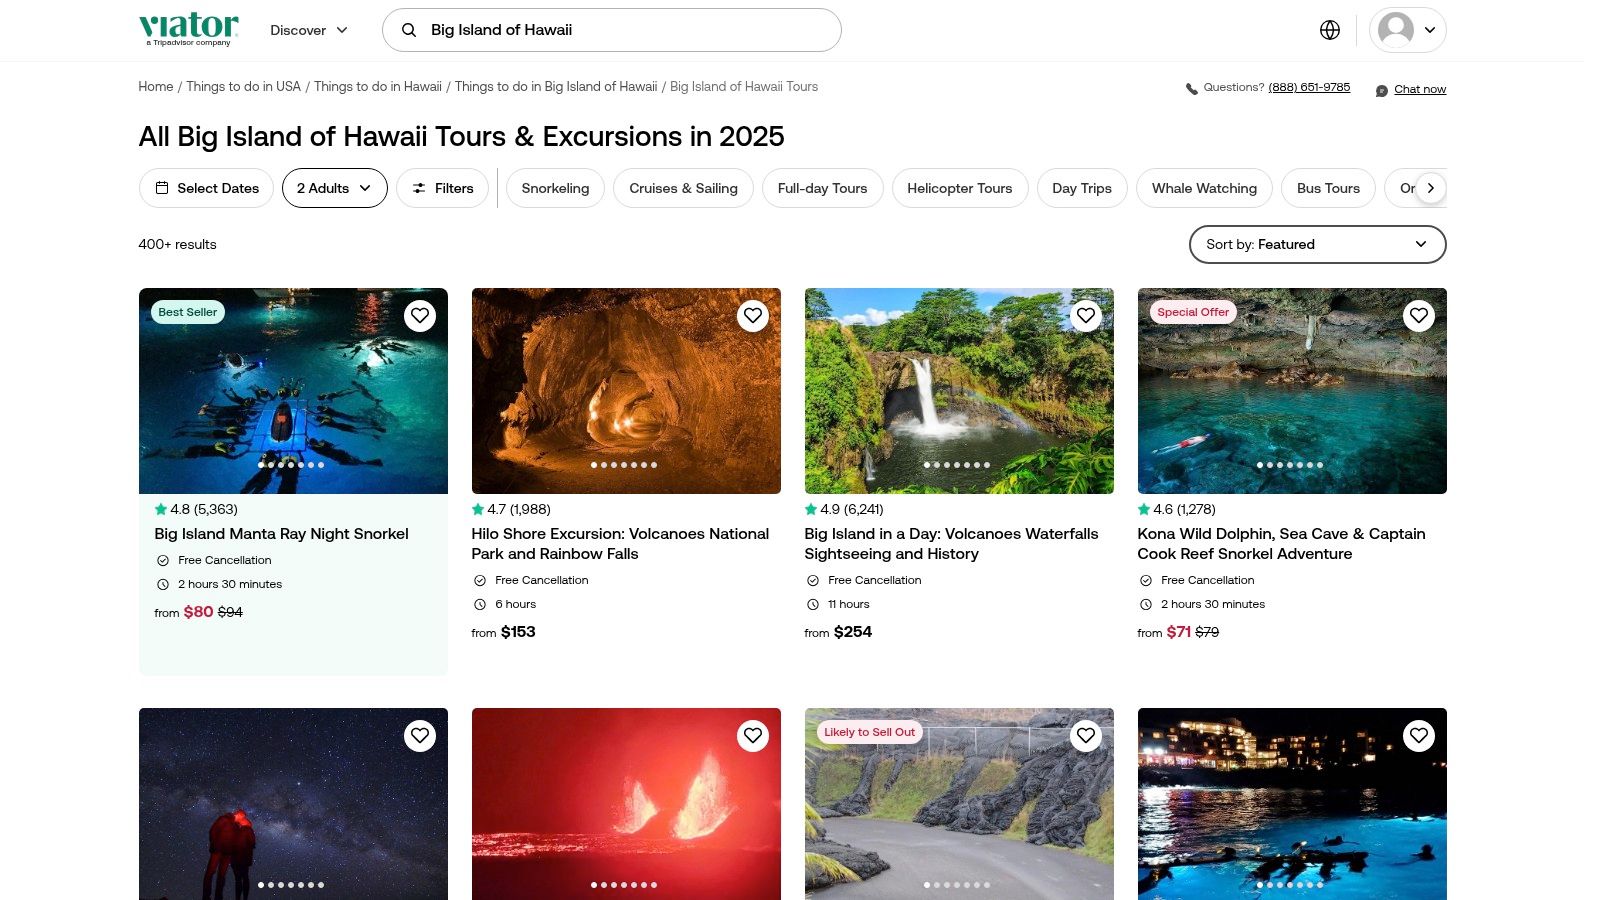
Task: Choose the Bus Tours chip
Action: pos(1328,188)
